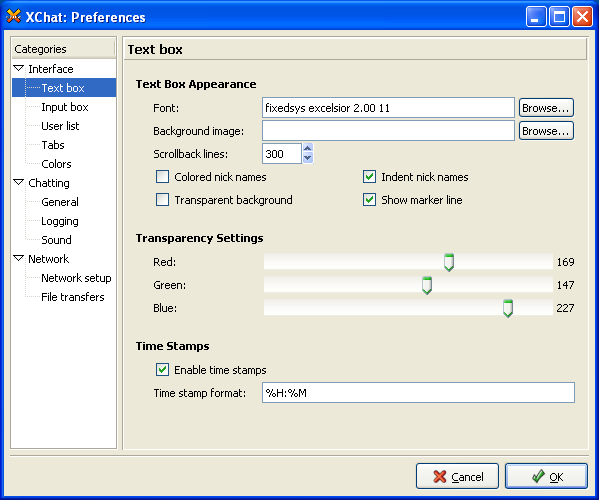
Task: Click the Transparency Settings heading
Action: 199,238
